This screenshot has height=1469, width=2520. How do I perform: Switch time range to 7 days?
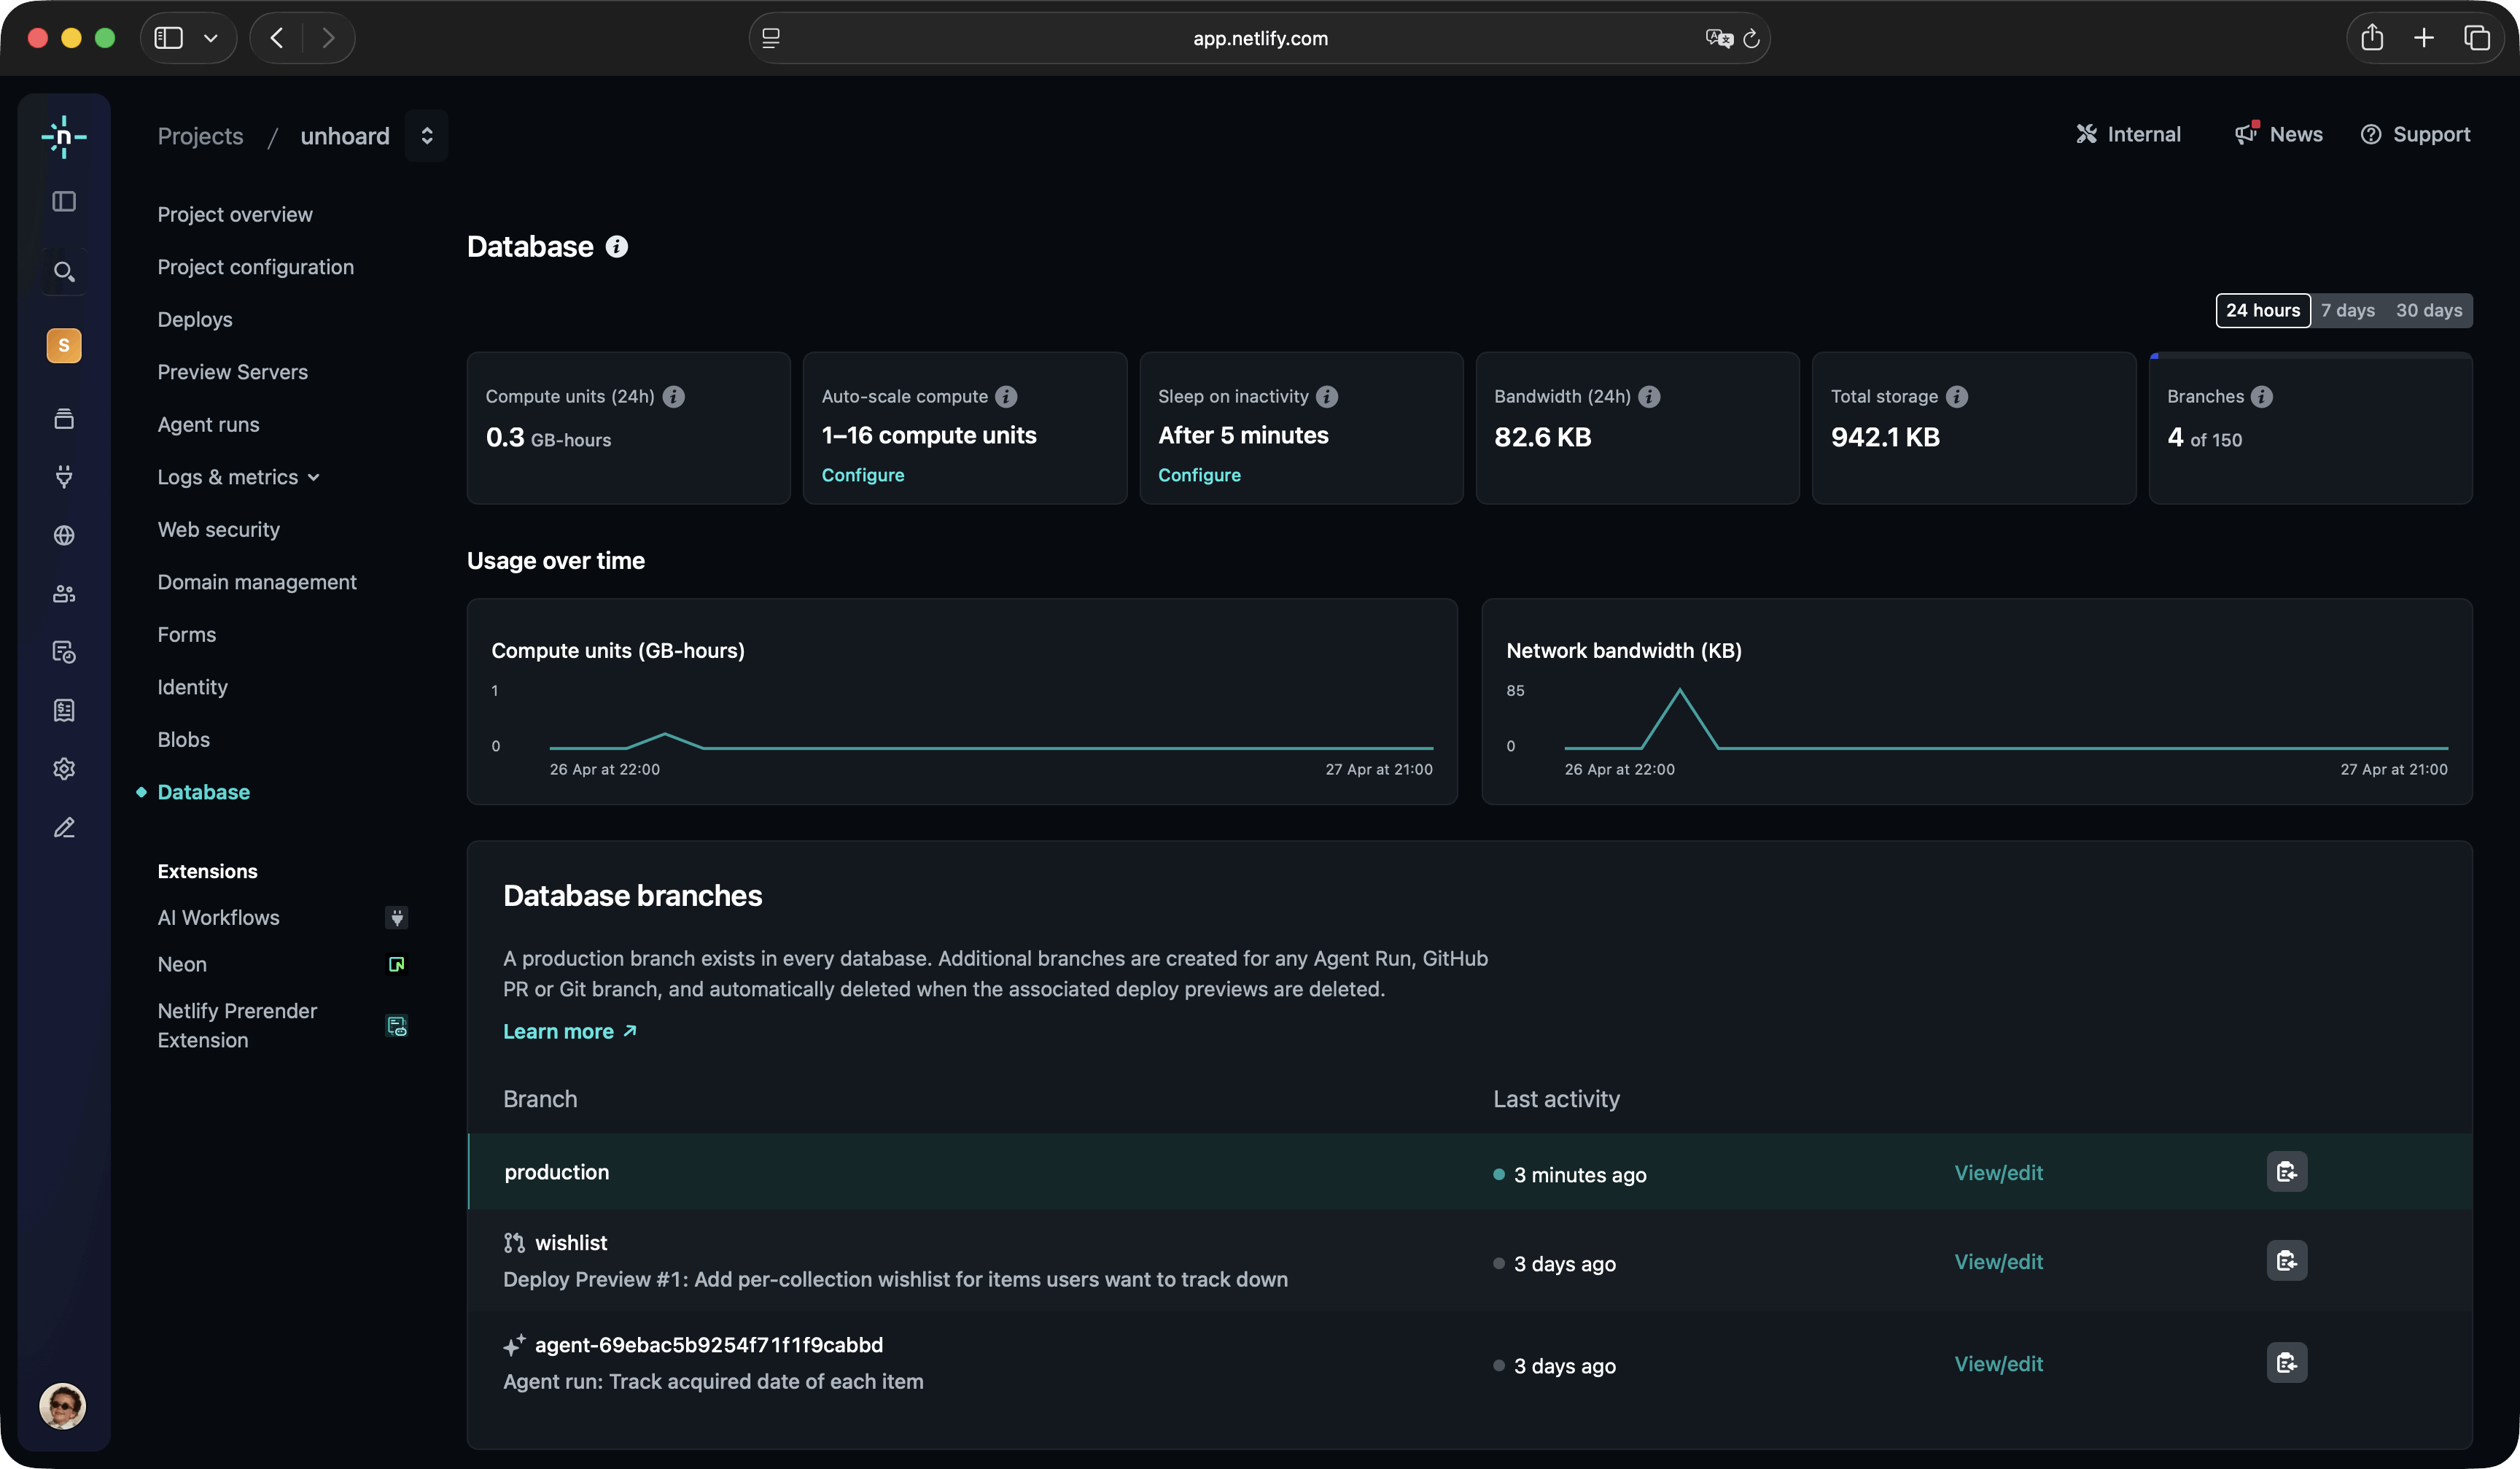[2347, 311]
